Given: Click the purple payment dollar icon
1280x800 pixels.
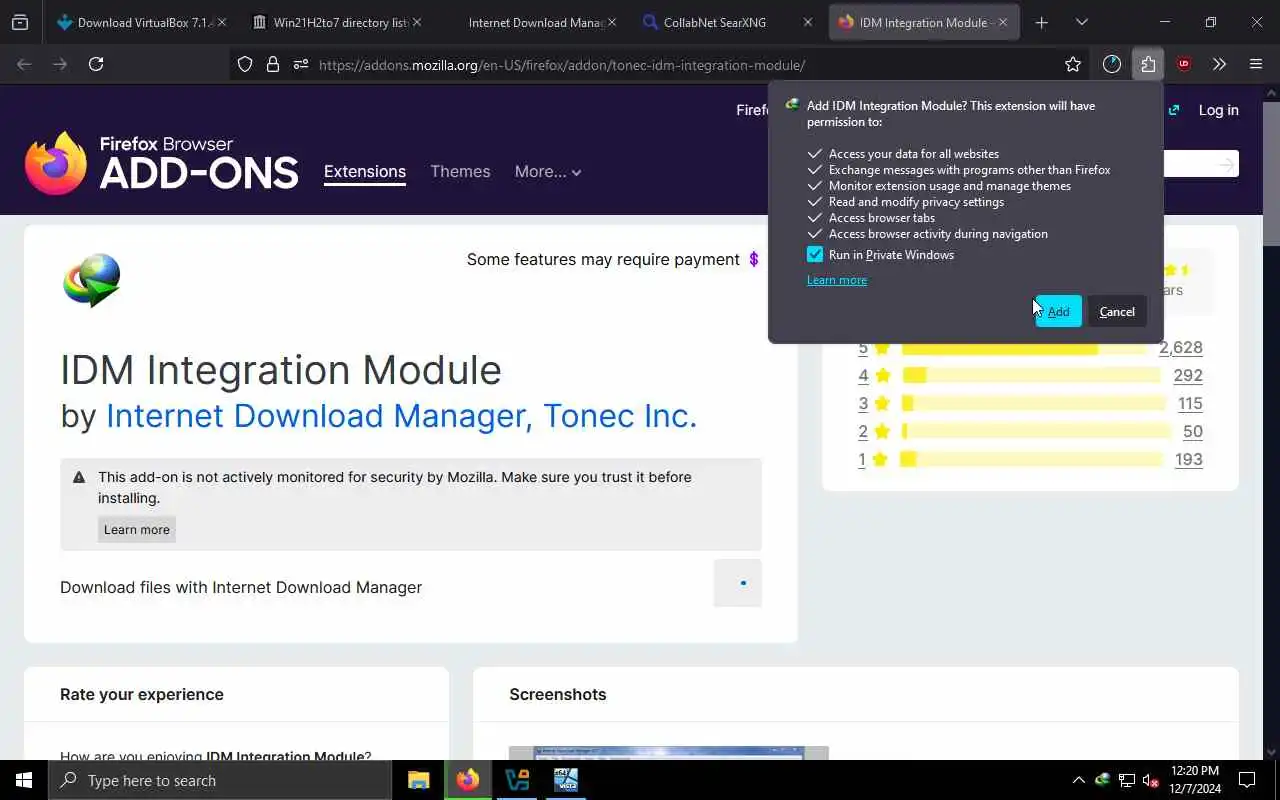Looking at the screenshot, I should point(754,260).
